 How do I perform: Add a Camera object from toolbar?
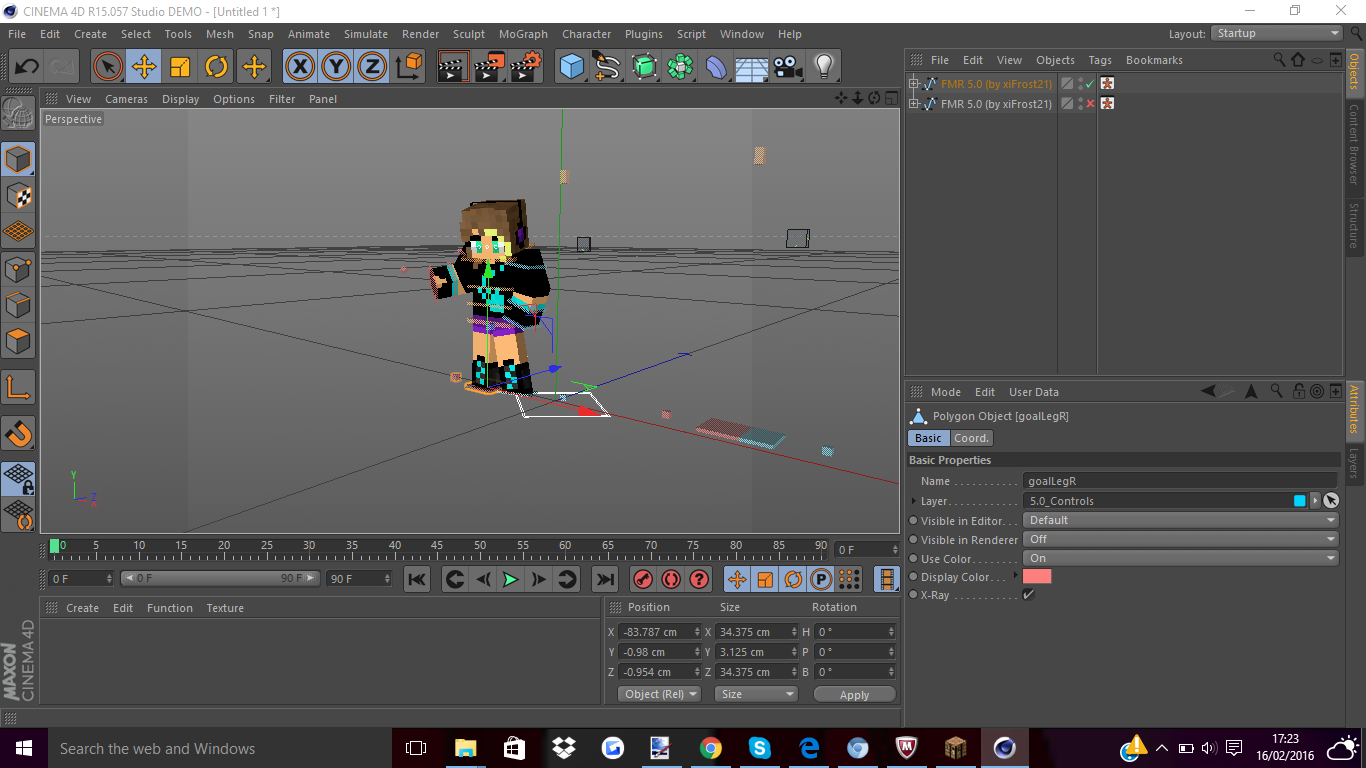point(788,67)
